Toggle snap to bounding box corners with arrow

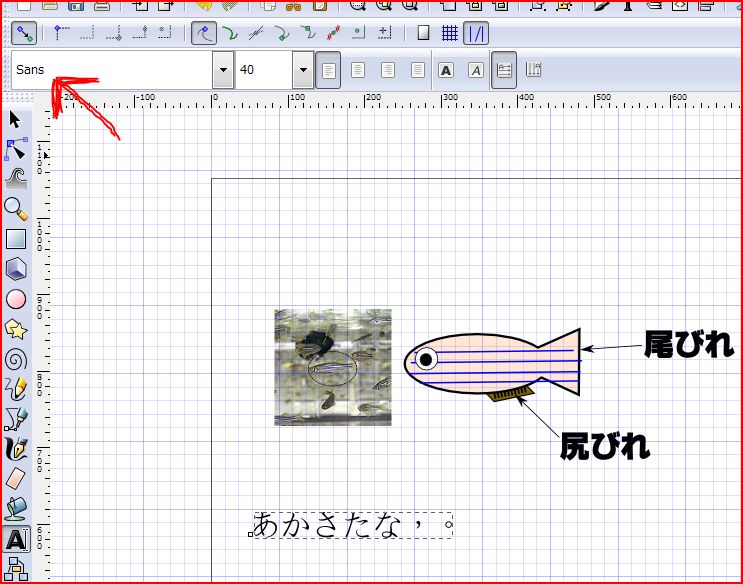pos(114,33)
